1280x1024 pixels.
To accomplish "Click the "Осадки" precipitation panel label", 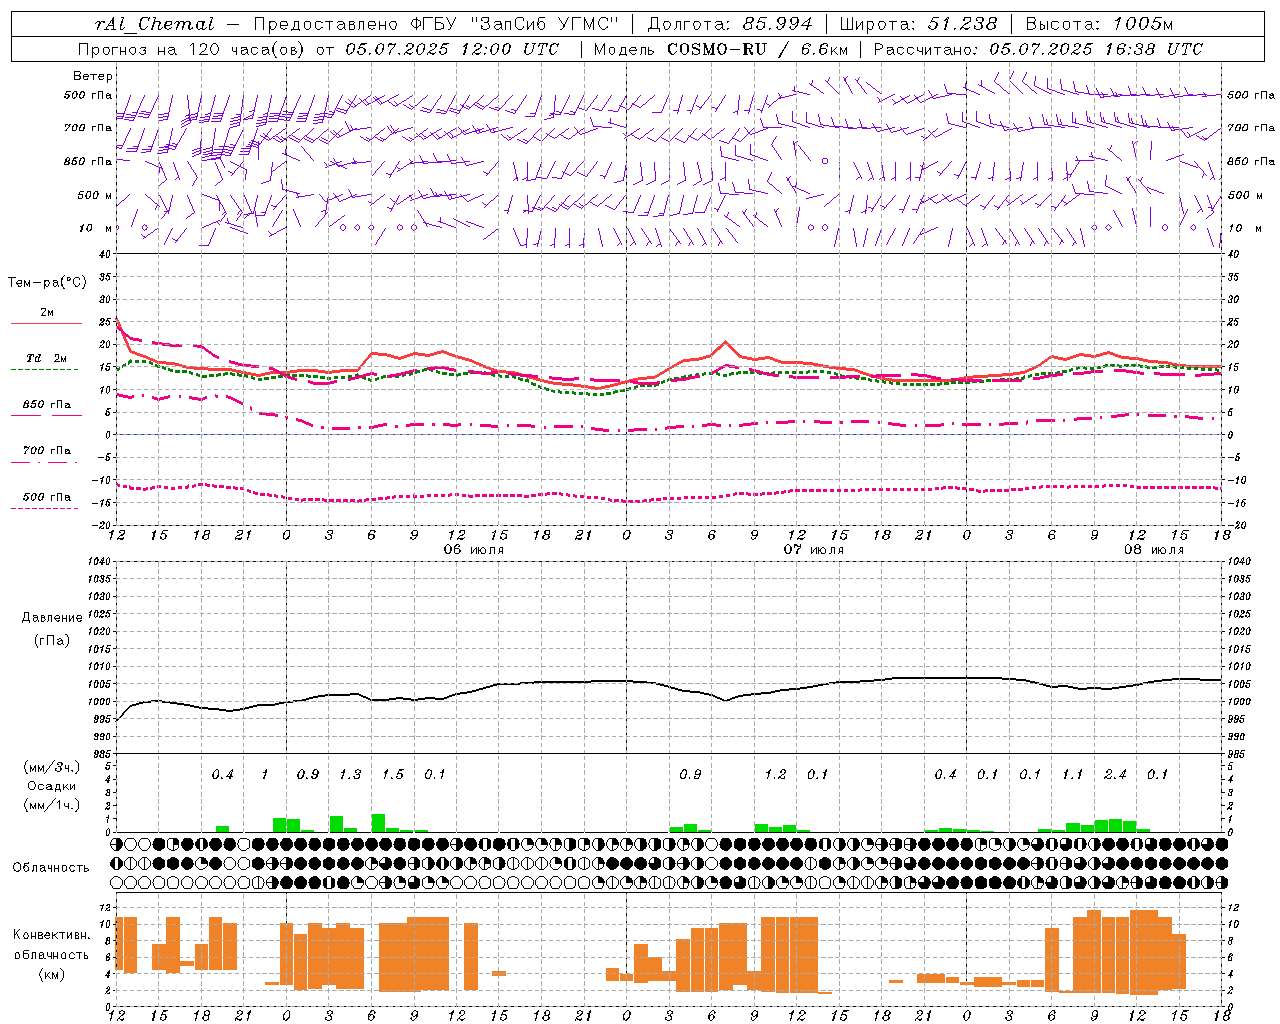I will coord(52,786).
